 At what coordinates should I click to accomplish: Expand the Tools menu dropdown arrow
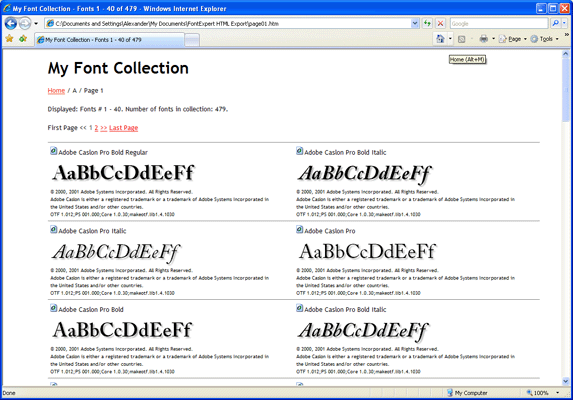click(x=557, y=39)
